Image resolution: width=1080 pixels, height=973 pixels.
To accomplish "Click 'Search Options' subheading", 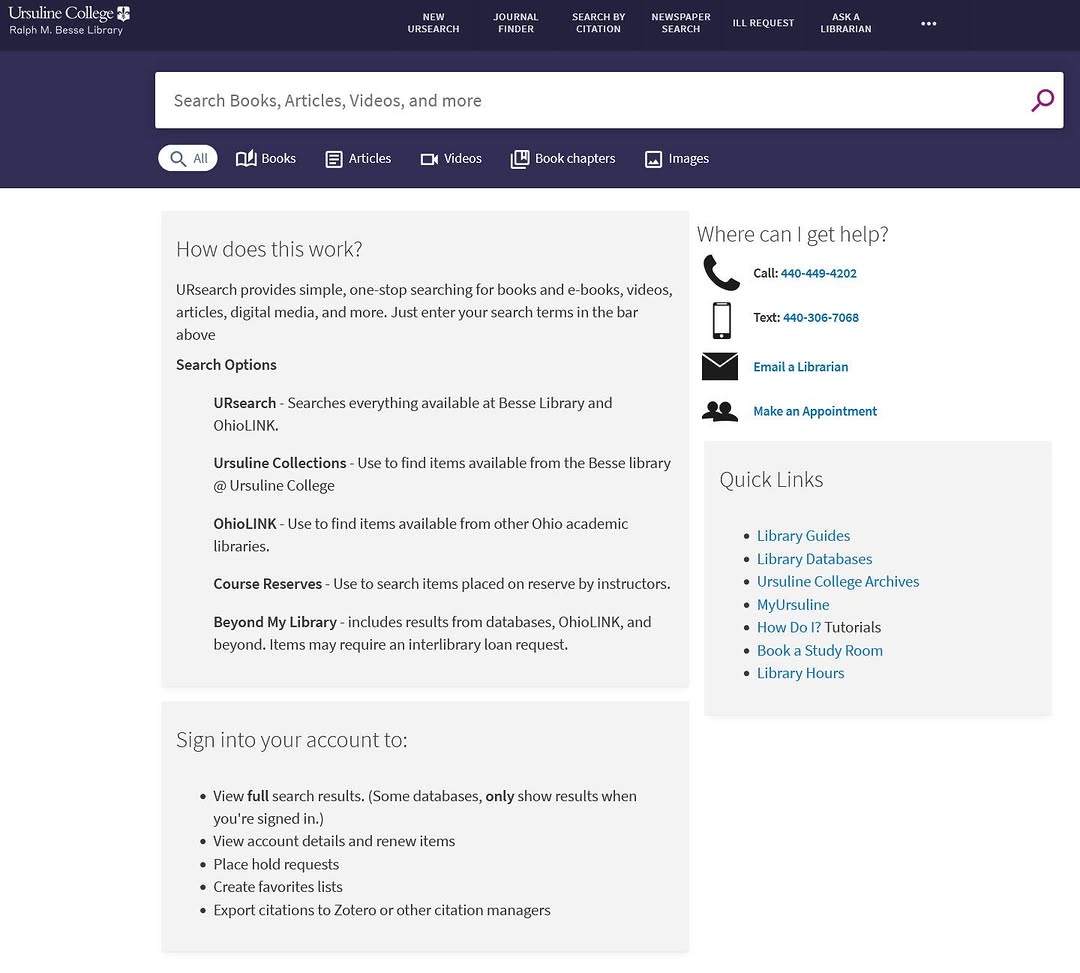I will pyautogui.click(x=226, y=365).
